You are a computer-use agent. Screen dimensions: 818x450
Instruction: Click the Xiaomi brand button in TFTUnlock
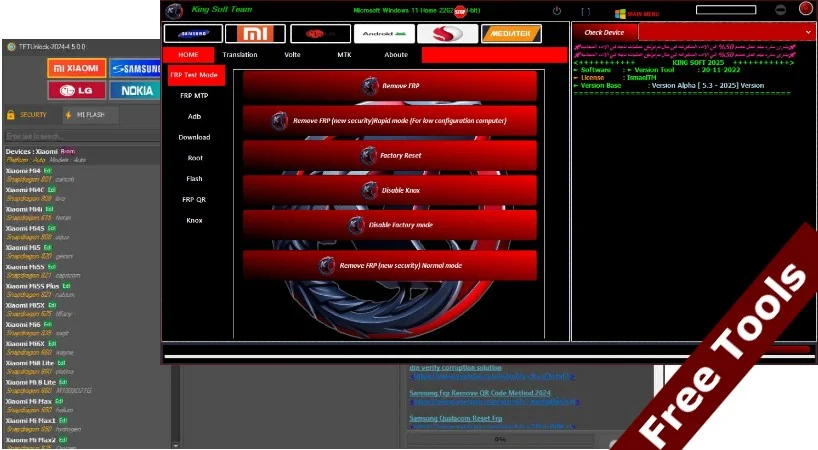[x=77, y=69]
